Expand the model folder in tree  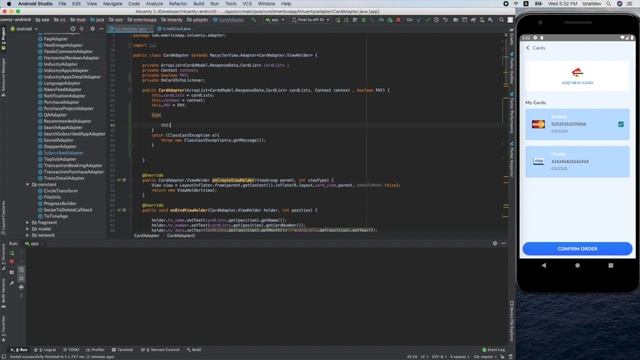click(x=28, y=229)
